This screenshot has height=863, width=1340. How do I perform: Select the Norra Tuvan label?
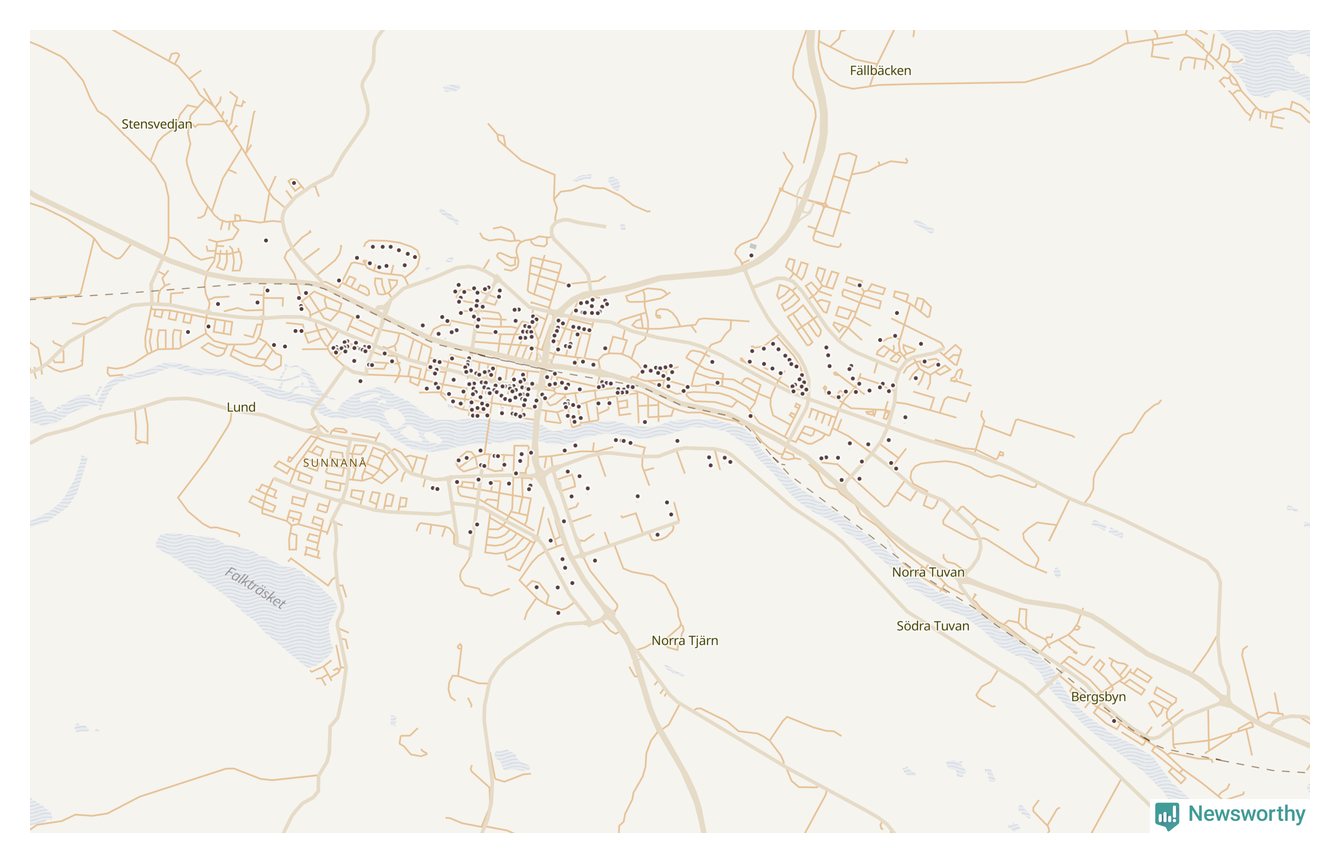pyautogui.click(x=928, y=572)
